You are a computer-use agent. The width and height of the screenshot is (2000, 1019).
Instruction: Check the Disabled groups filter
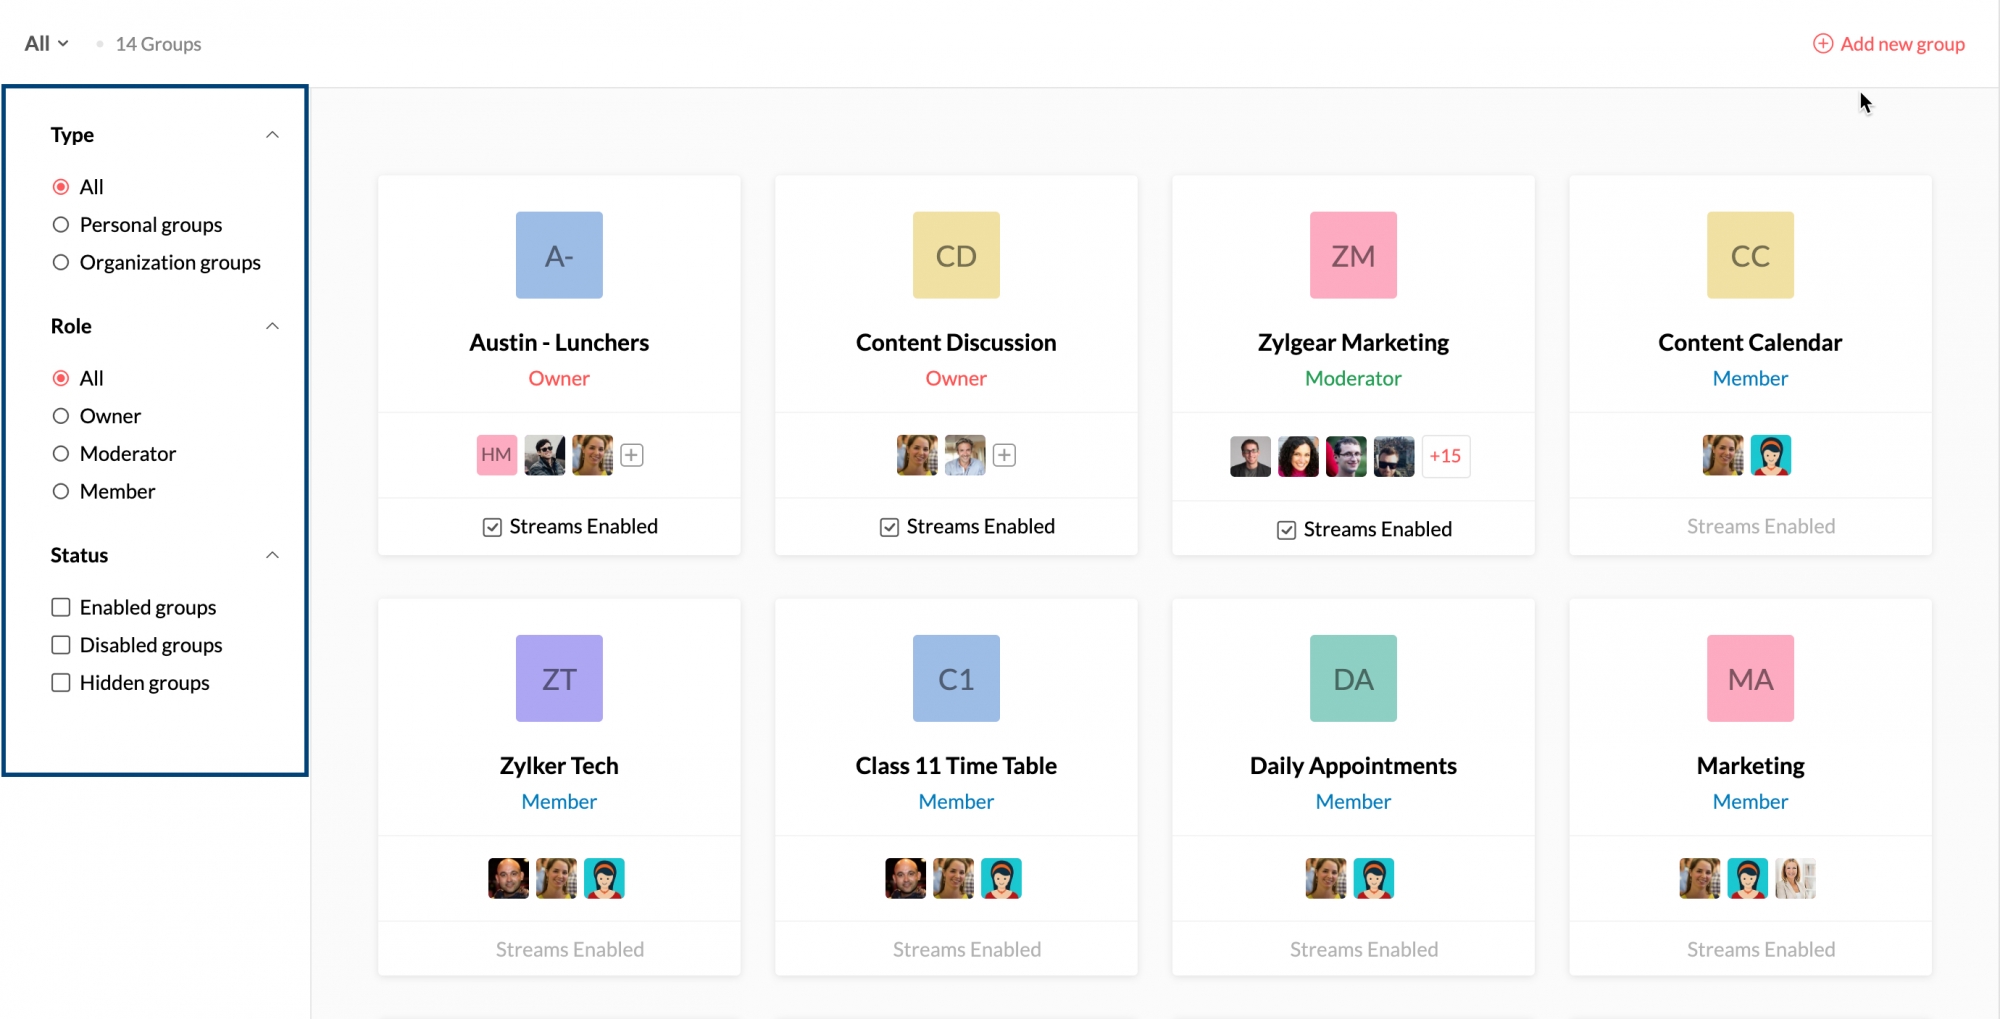click(x=61, y=645)
